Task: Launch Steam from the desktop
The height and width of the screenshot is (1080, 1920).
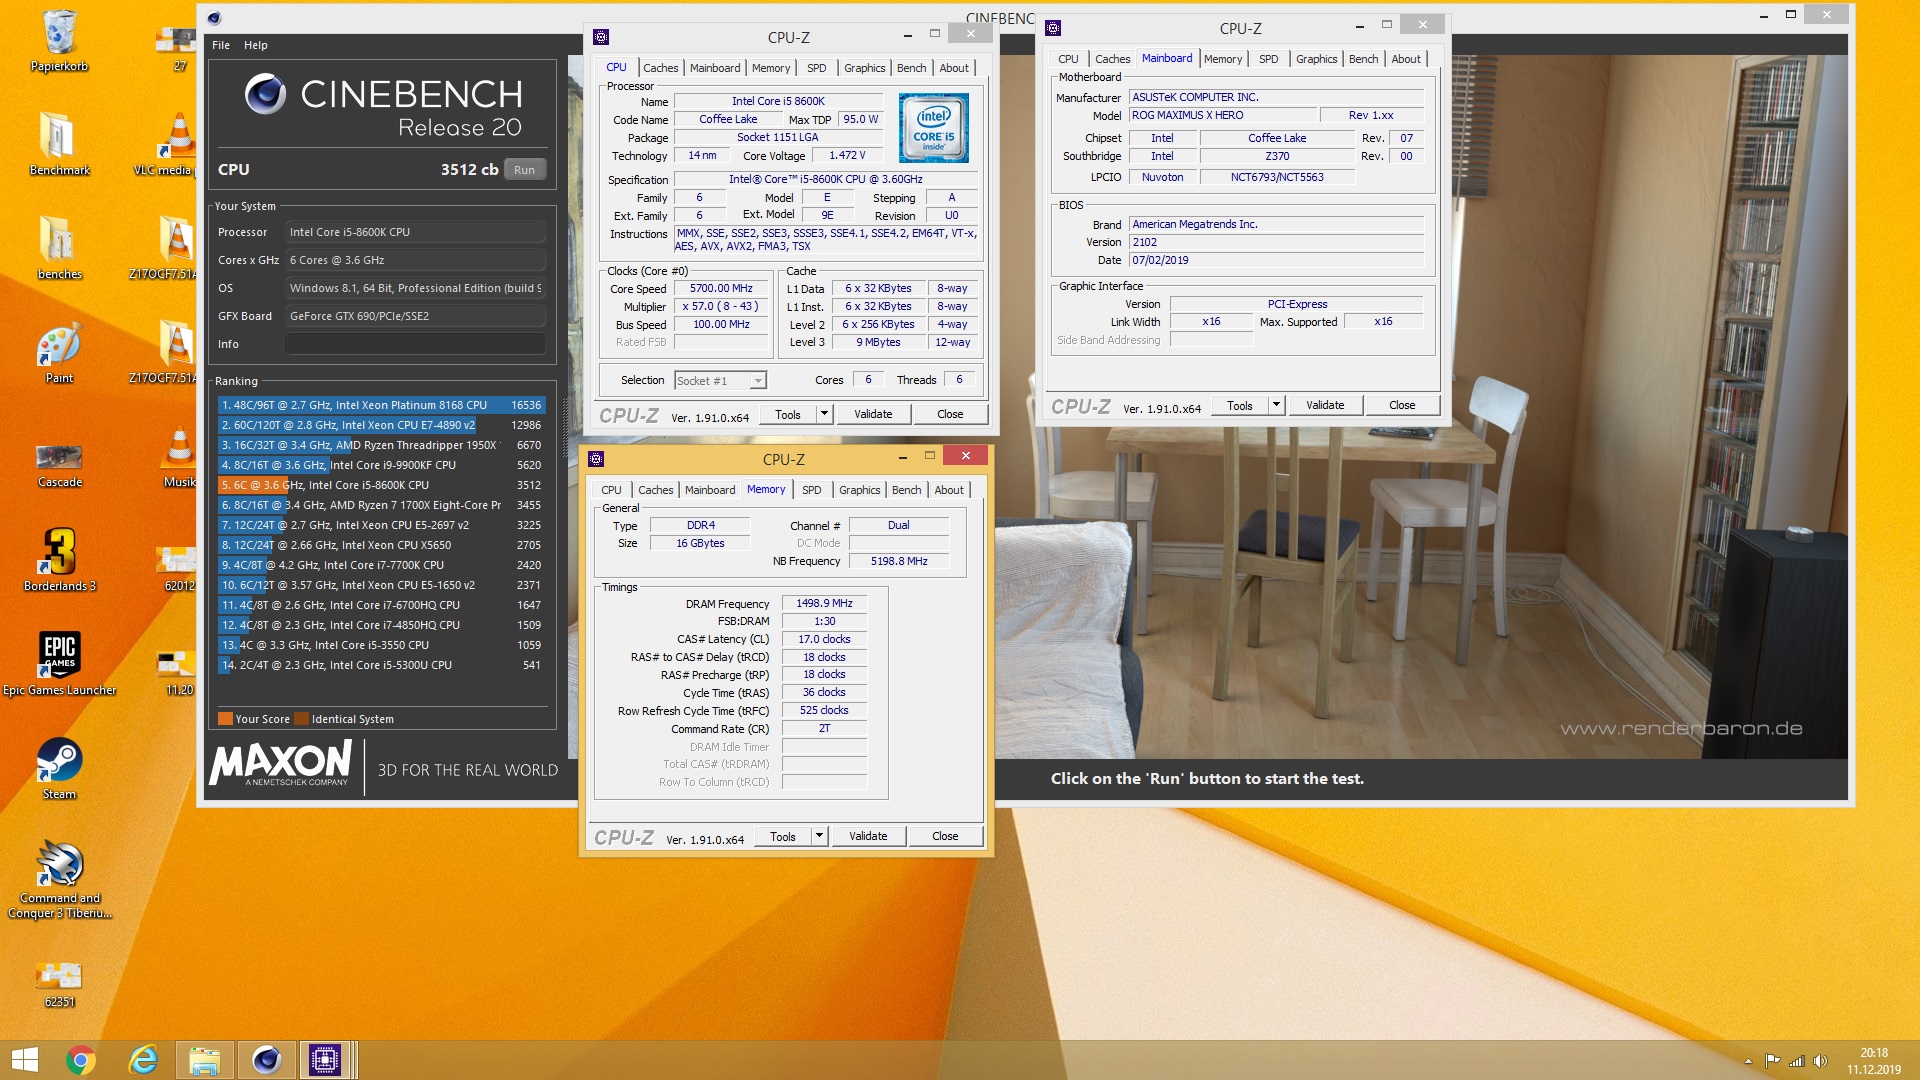Action: 59,768
